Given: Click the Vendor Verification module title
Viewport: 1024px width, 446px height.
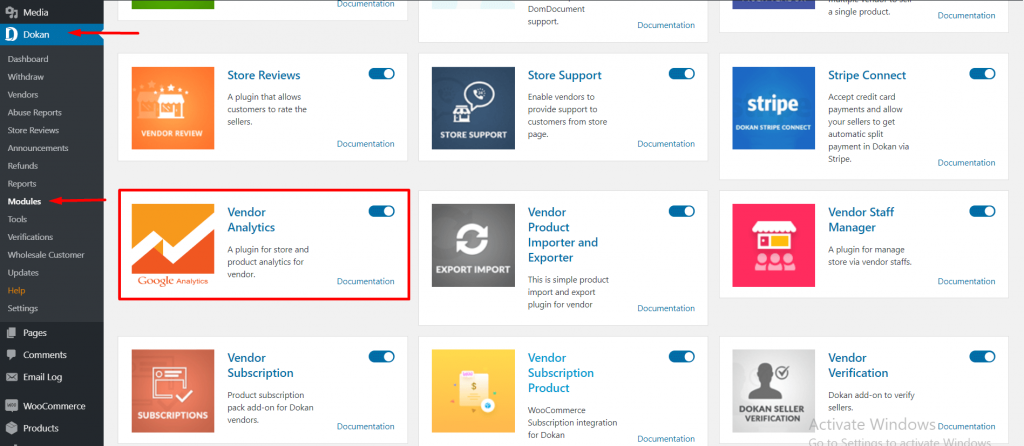Looking at the screenshot, I should [x=858, y=366].
